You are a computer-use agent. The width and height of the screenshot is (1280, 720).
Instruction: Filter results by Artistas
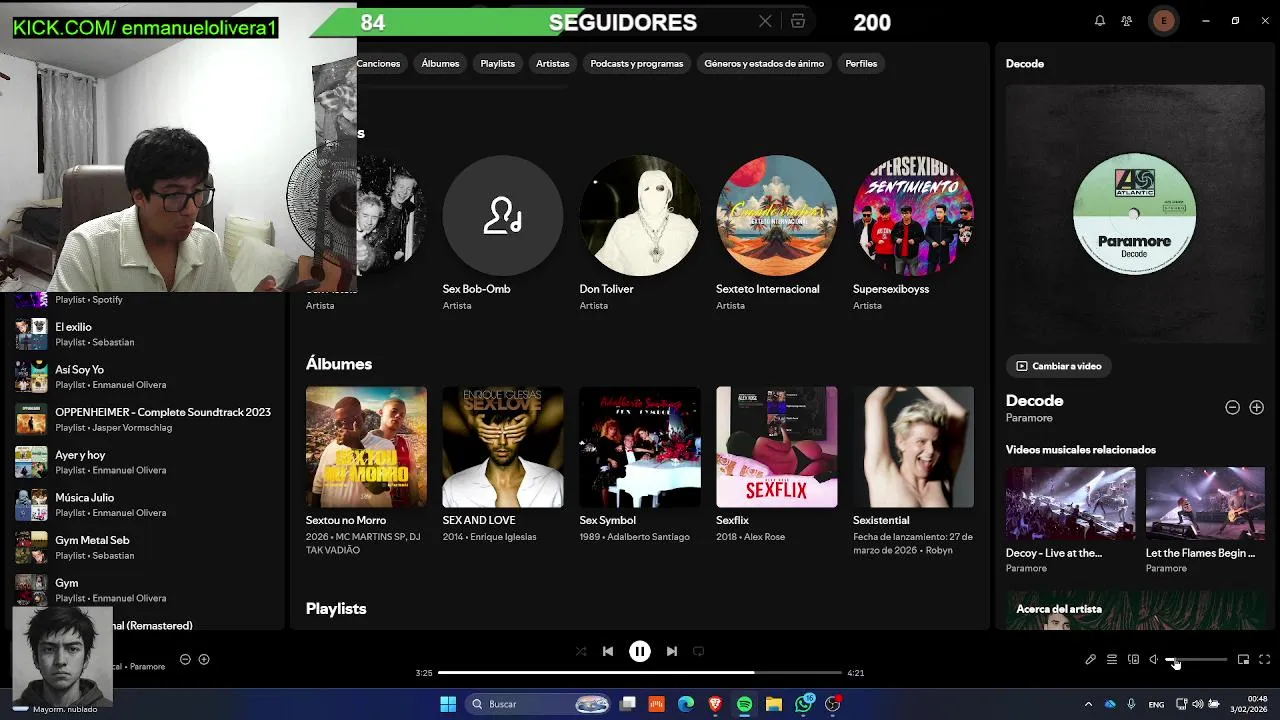[x=552, y=63]
